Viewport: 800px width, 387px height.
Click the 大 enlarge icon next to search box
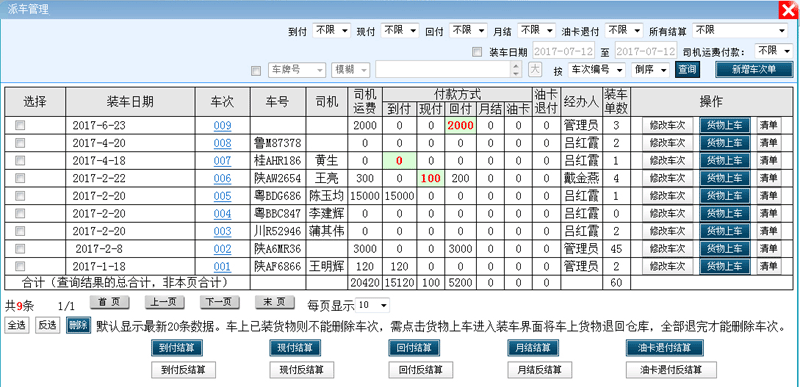[x=534, y=69]
